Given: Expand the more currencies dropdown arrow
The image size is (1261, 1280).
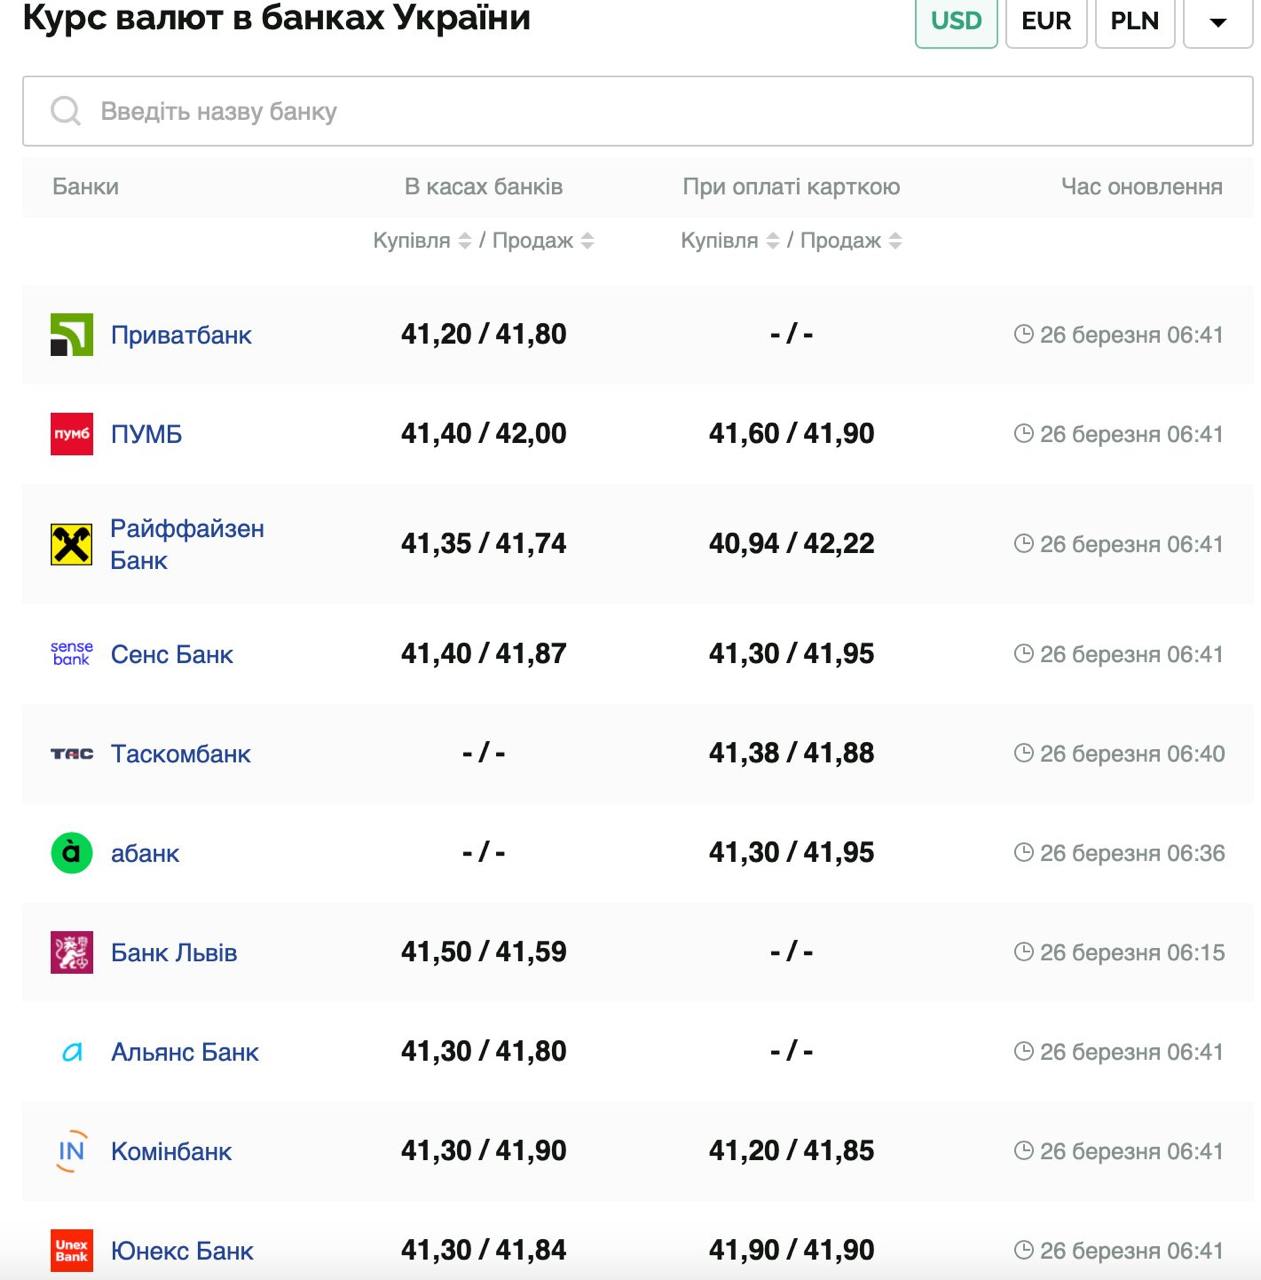Looking at the screenshot, I should (x=1217, y=22).
